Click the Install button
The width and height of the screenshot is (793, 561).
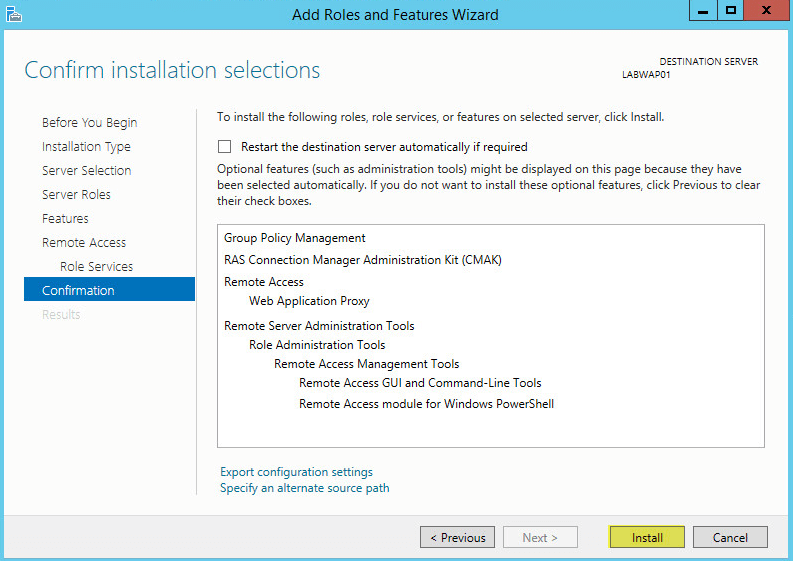(x=647, y=537)
